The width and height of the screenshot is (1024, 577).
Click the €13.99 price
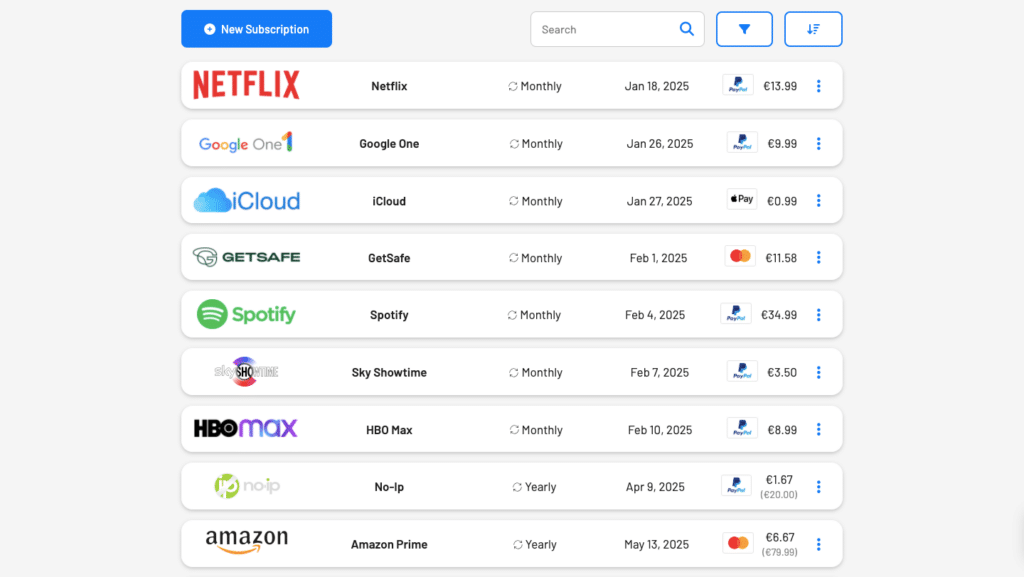point(780,86)
